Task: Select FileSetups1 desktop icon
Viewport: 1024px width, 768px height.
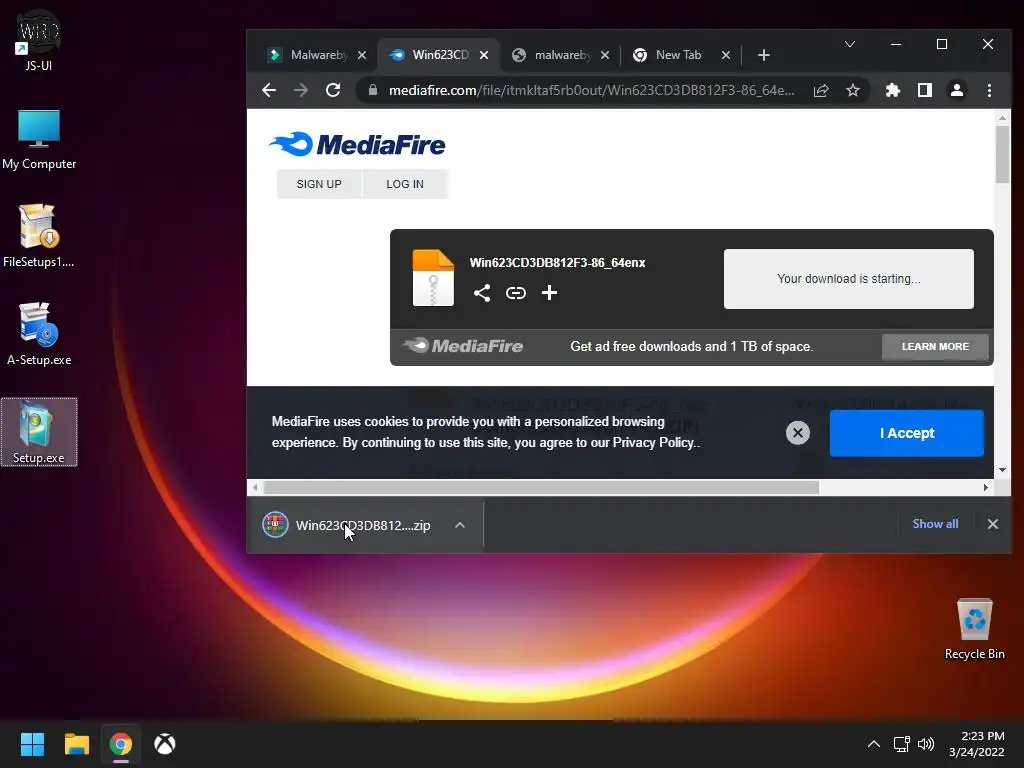Action: point(39,236)
